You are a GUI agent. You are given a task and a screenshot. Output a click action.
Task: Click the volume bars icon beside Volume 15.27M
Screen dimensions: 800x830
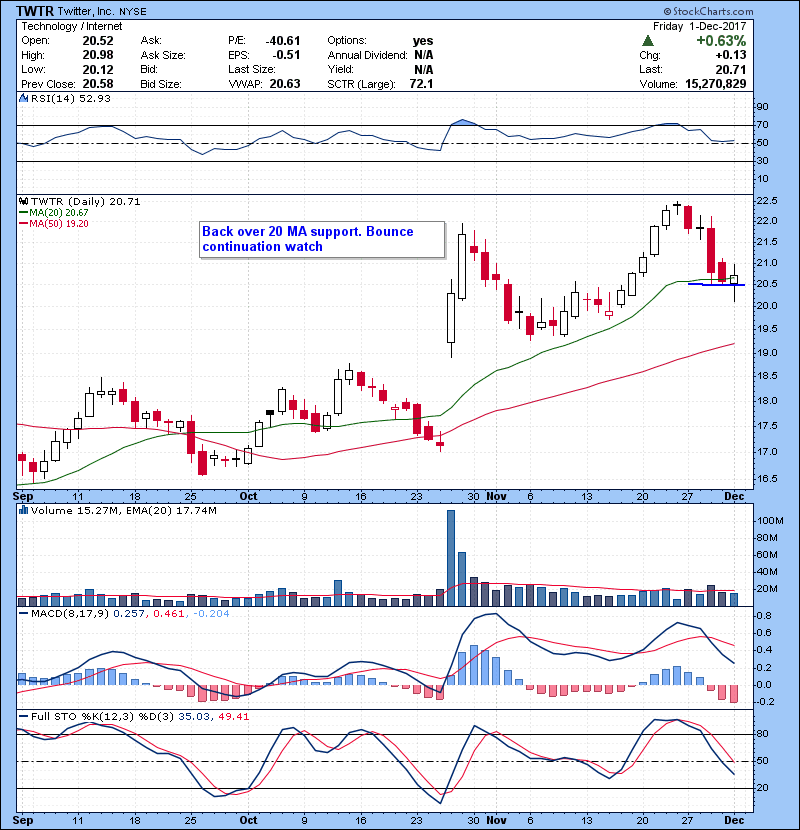coord(23,510)
